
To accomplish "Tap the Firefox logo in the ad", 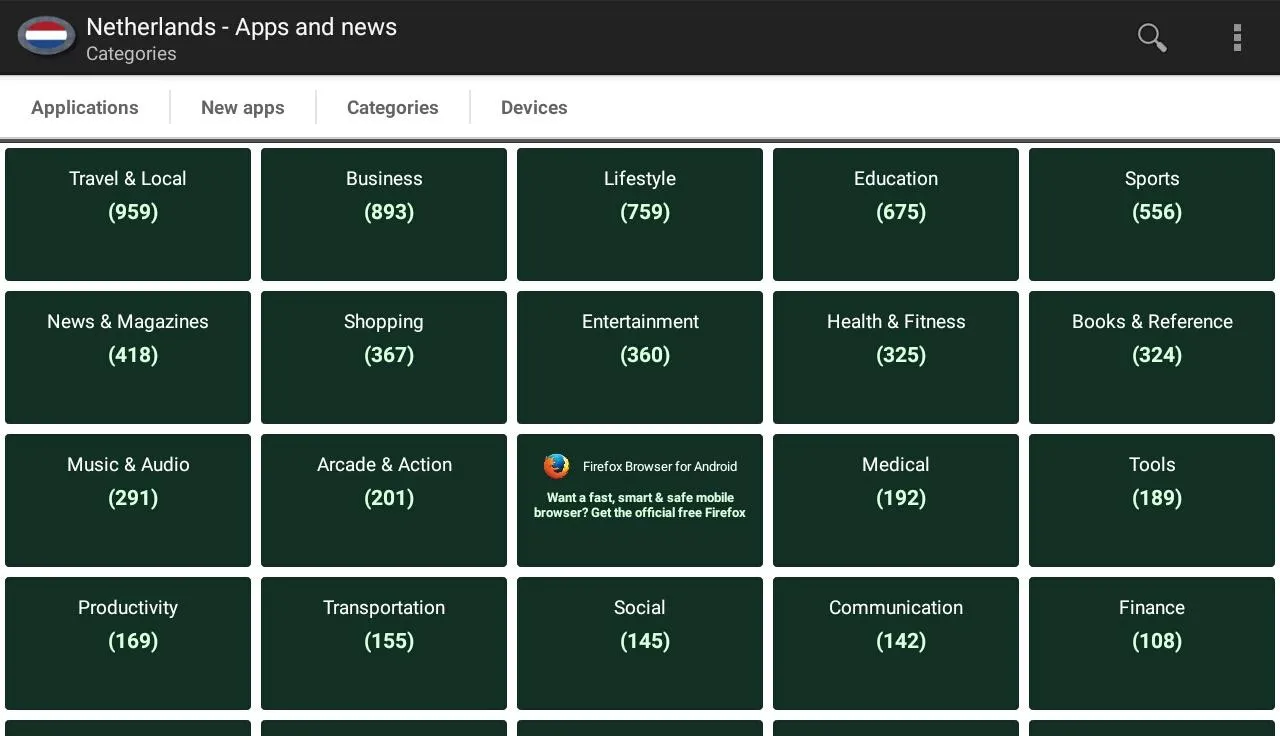I will [x=556, y=466].
